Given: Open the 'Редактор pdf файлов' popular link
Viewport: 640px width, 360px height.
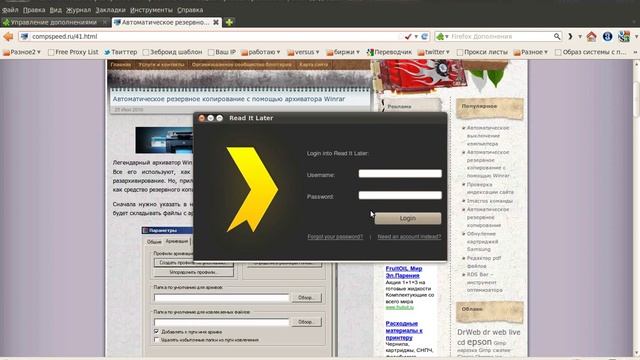Looking at the screenshot, I should coord(484,262).
